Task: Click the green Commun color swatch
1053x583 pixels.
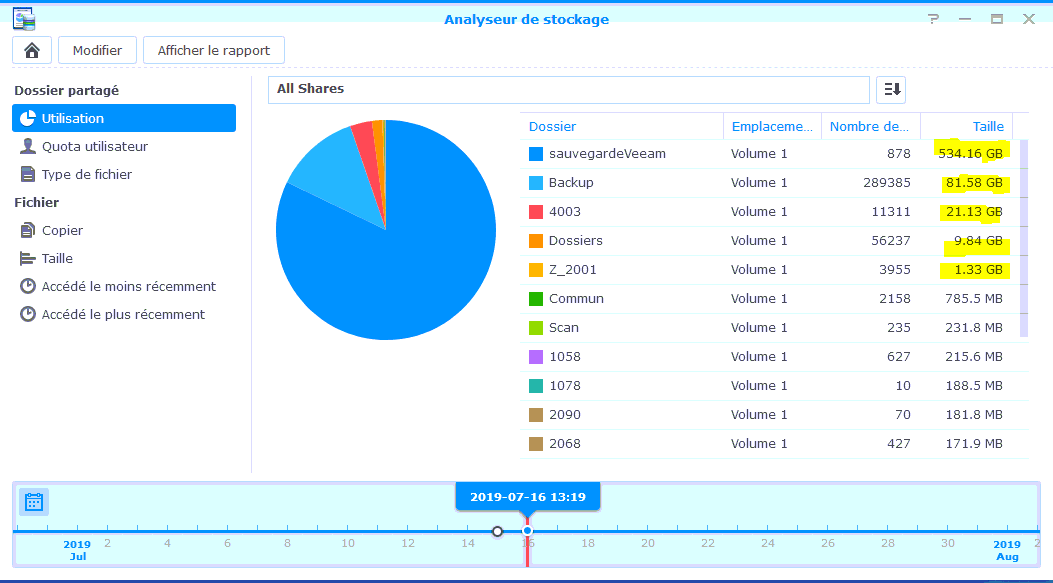Action: 536,299
